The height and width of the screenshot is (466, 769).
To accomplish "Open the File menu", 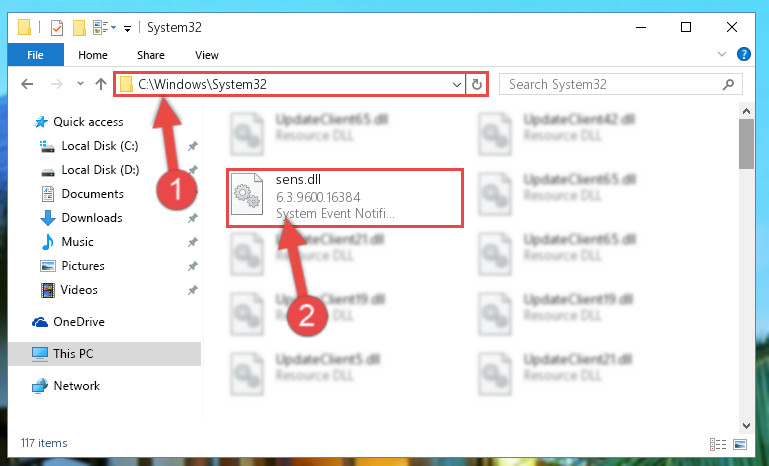I will [35, 54].
